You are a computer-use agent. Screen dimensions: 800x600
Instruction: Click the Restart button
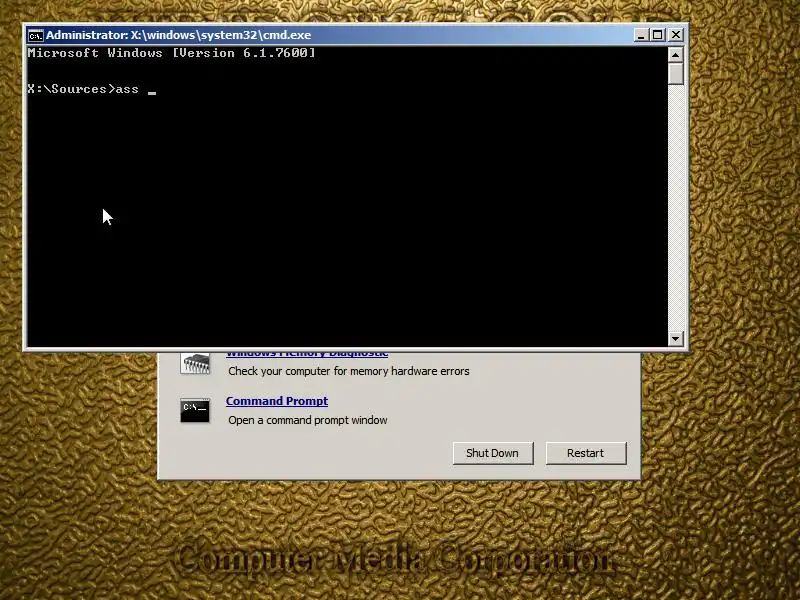pyautogui.click(x=586, y=453)
